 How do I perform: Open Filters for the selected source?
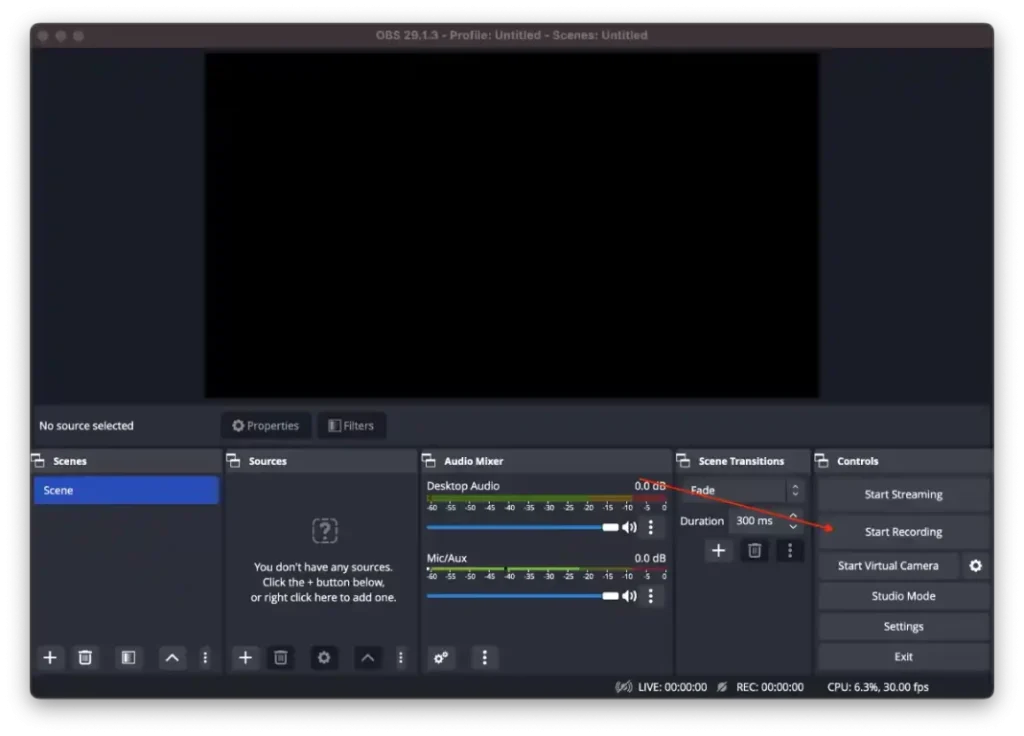point(351,426)
